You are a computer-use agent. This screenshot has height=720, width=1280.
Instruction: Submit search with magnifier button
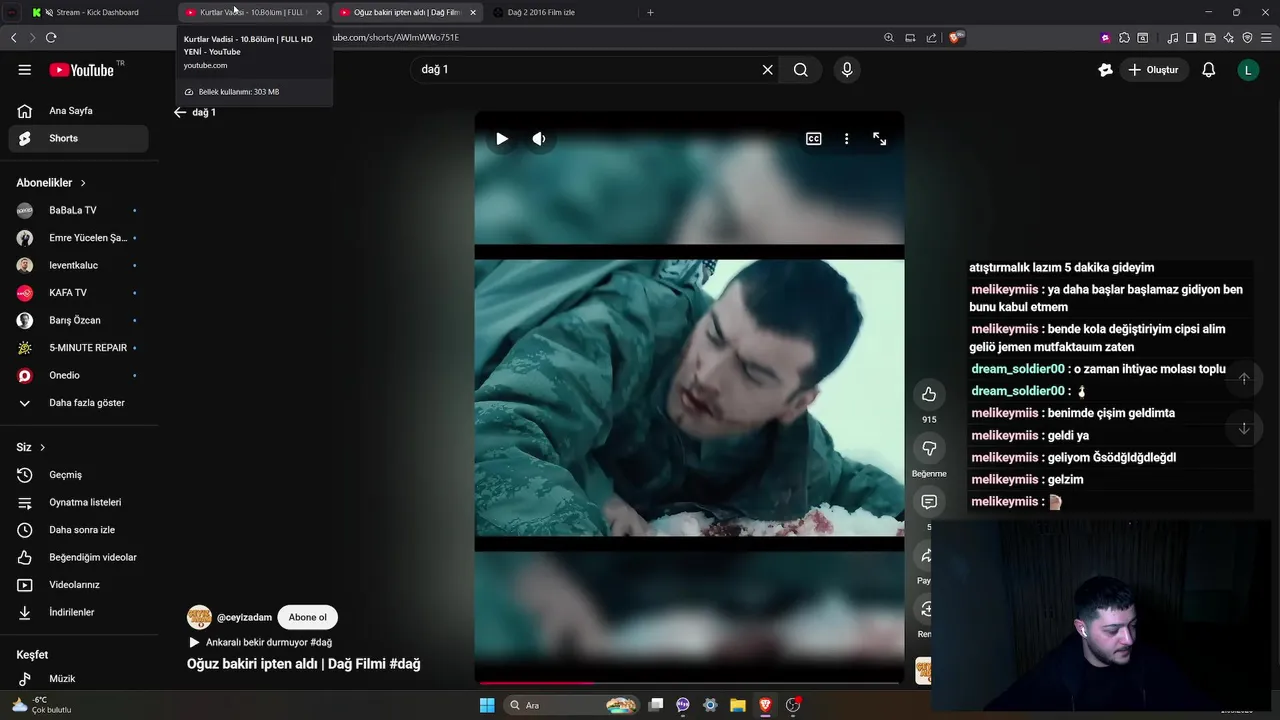click(x=801, y=70)
